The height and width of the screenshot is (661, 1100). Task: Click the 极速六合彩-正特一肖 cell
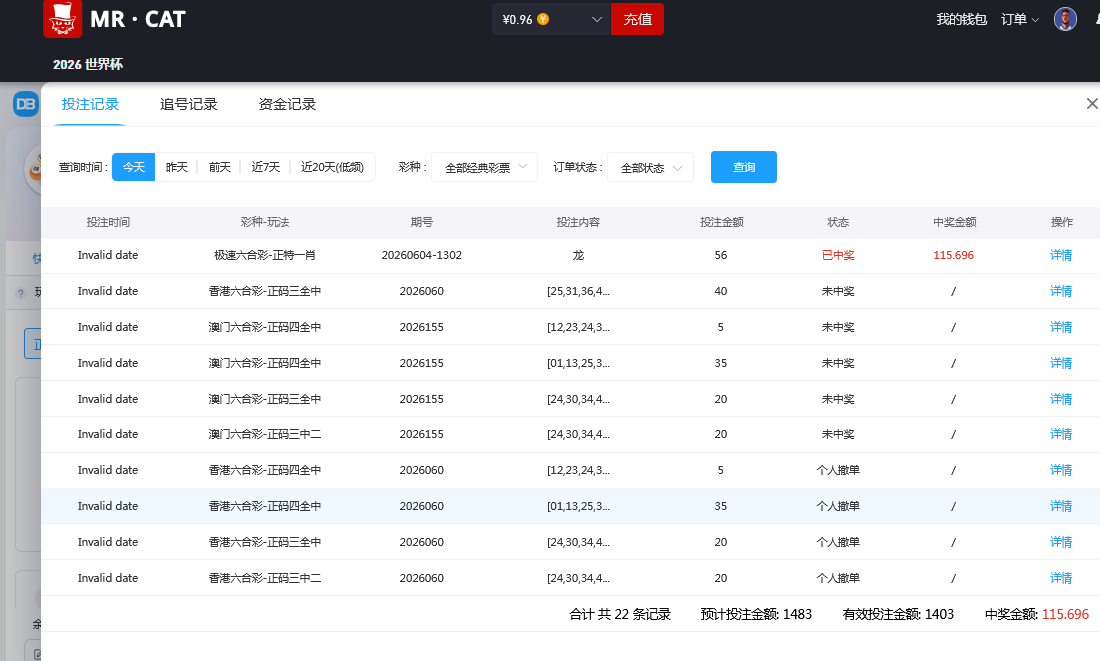point(264,255)
